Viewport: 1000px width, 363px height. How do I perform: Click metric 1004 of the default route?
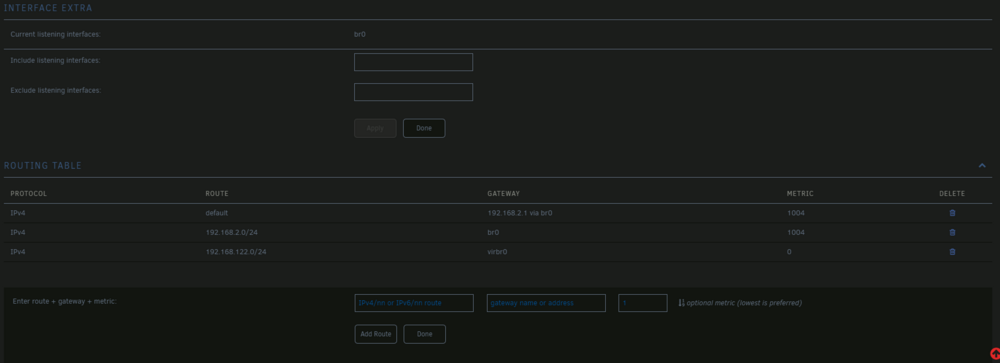796,213
